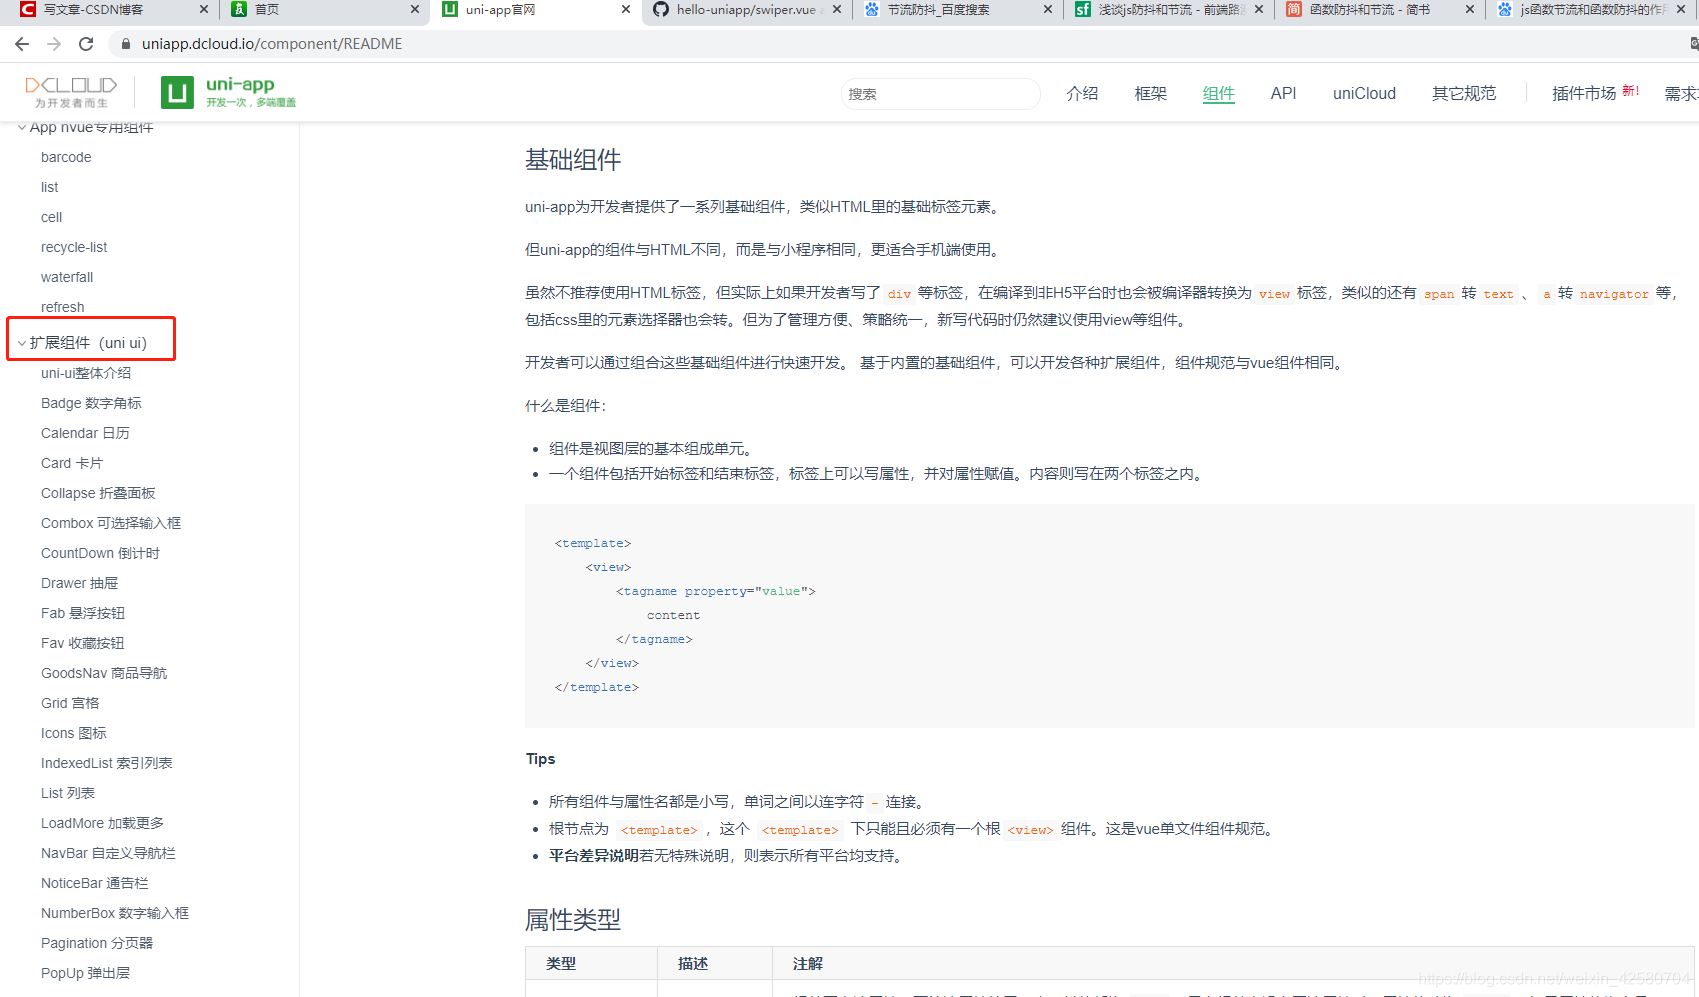Open Fav 收藏按钮 in sidebar
Image resolution: width=1699 pixels, height=997 pixels.
pyautogui.click(x=83, y=643)
